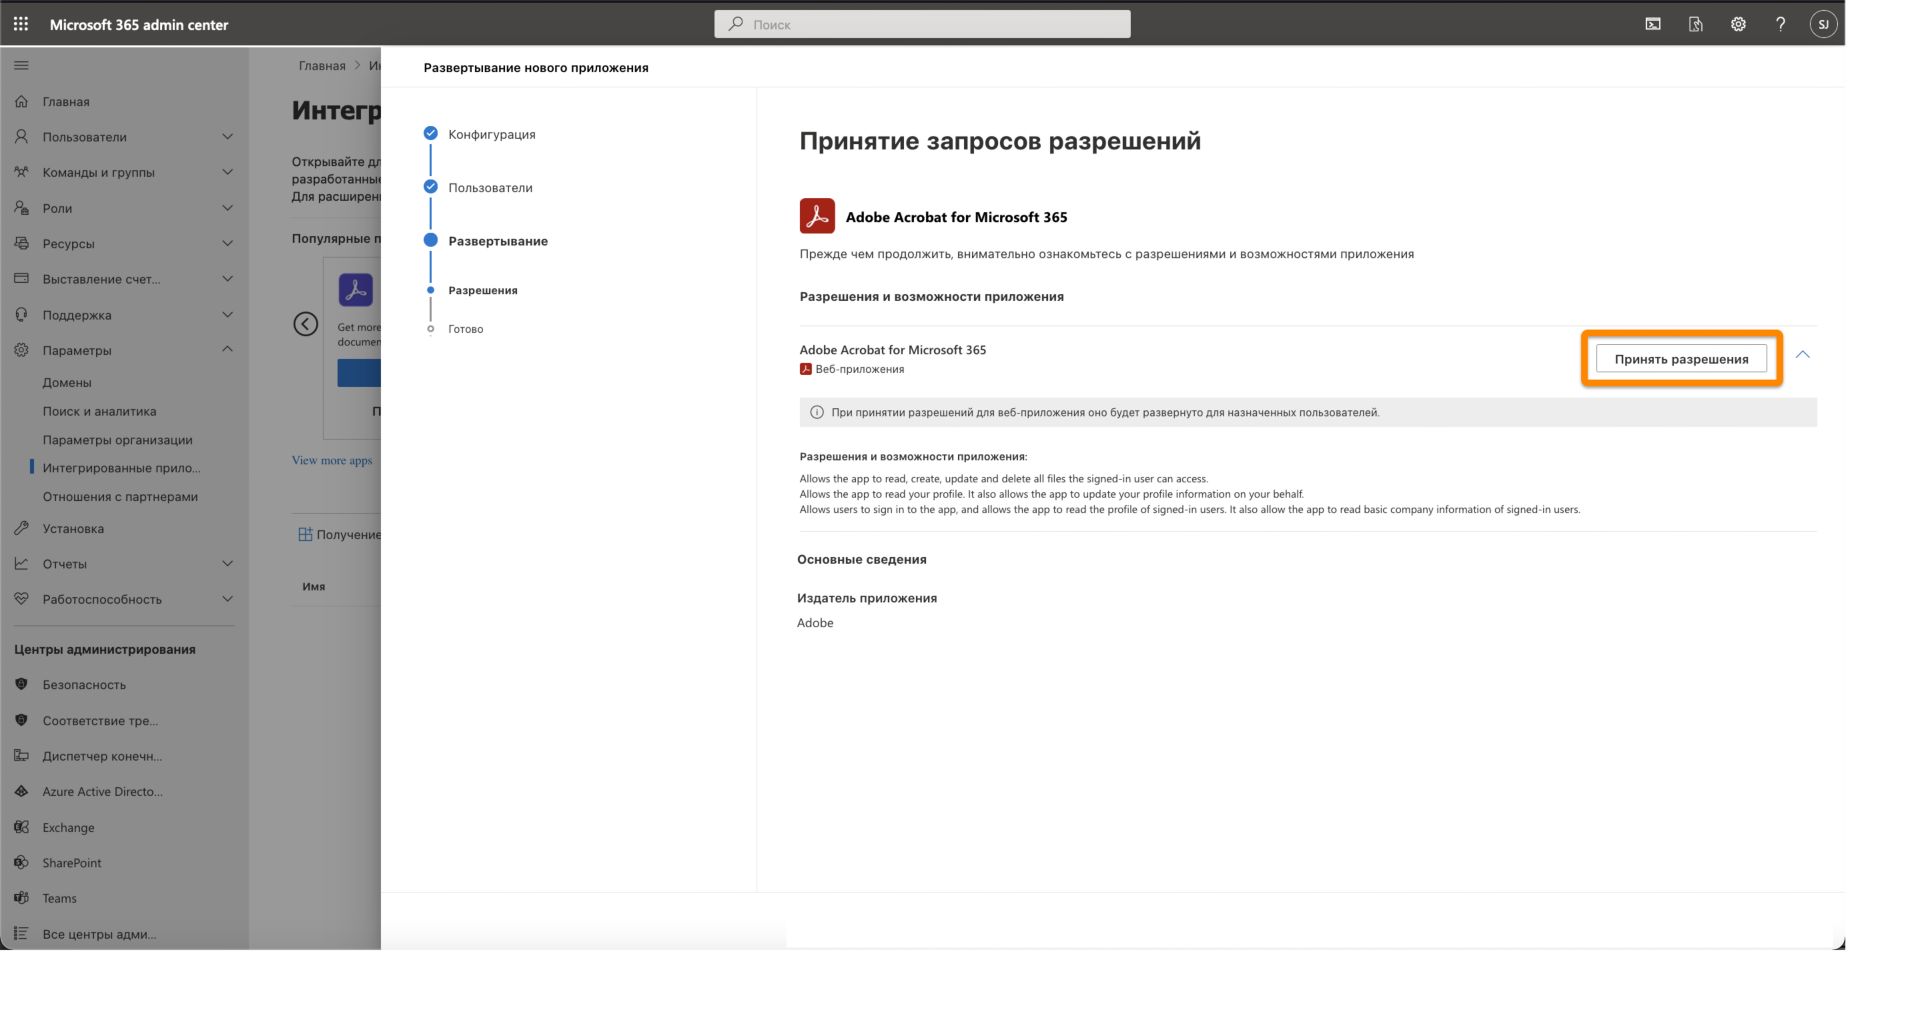
Task: Expand the Поддержка menu chevron
Action: coord(227,314)
